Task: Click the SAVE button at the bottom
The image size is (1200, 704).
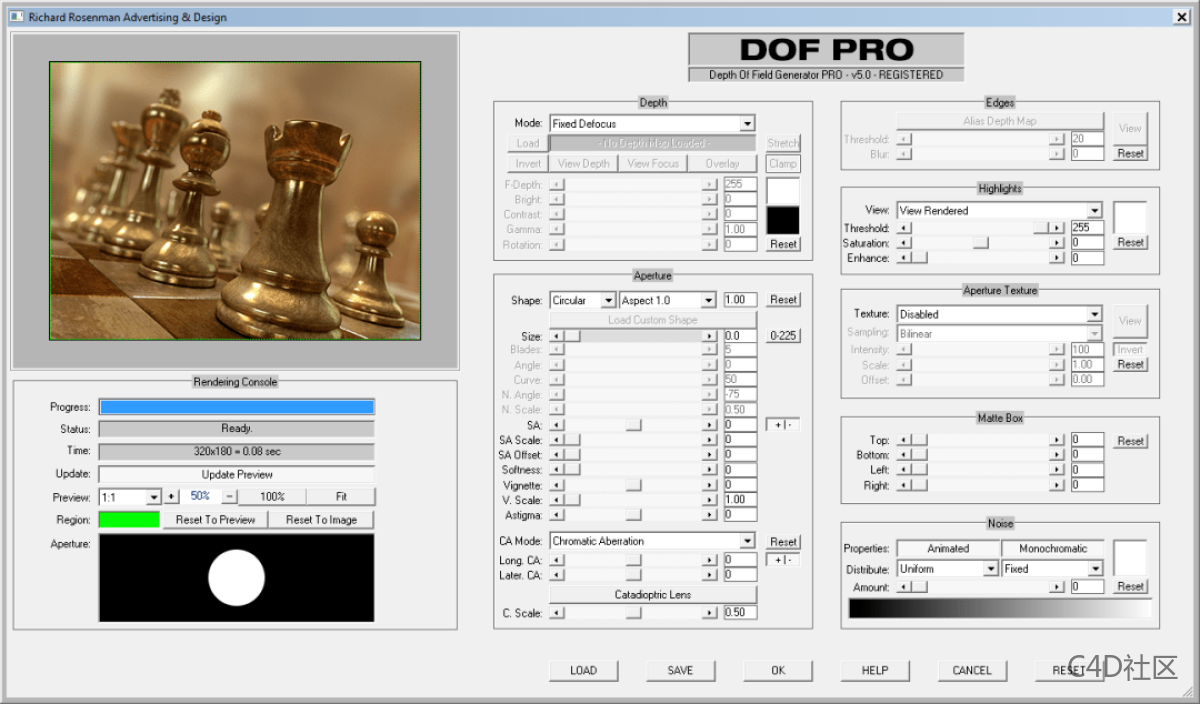Action: [x=680, y=670]
